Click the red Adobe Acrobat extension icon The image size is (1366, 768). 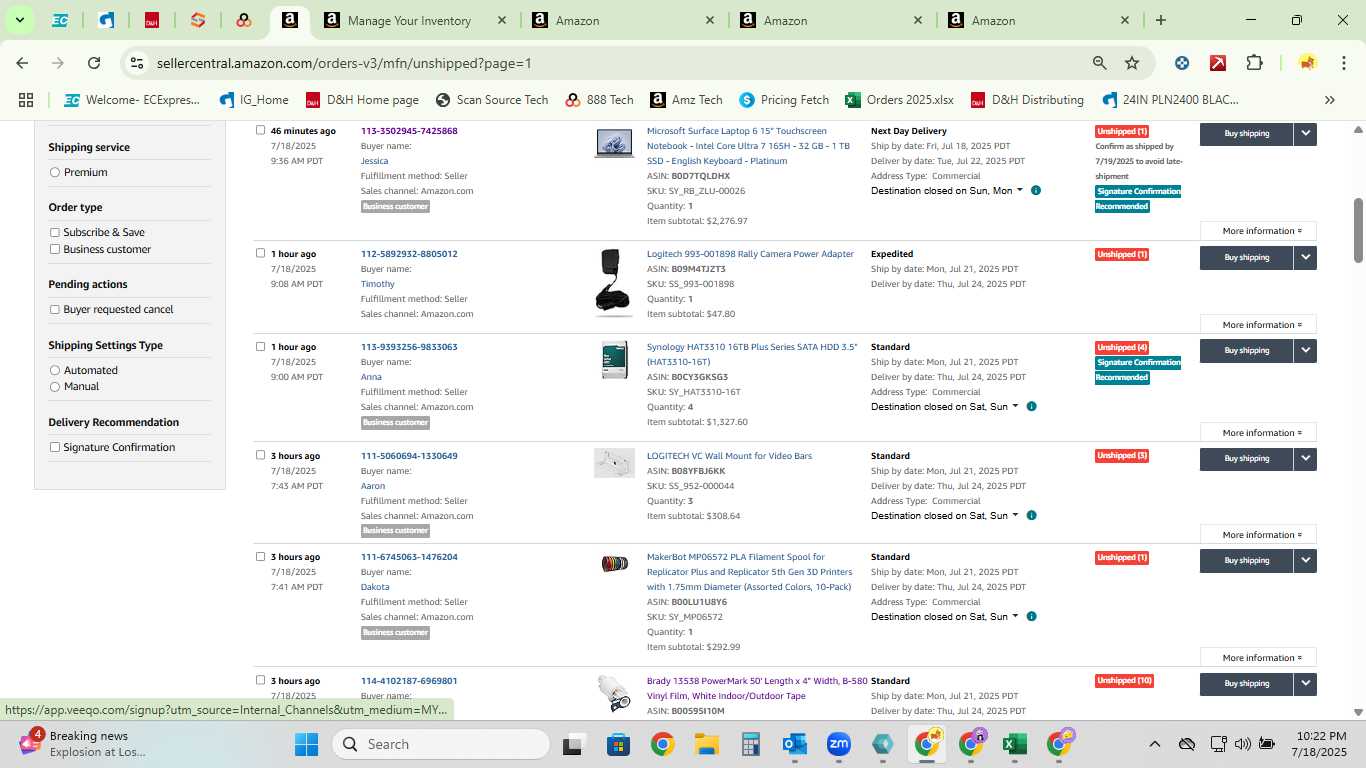pos(1218,63)
